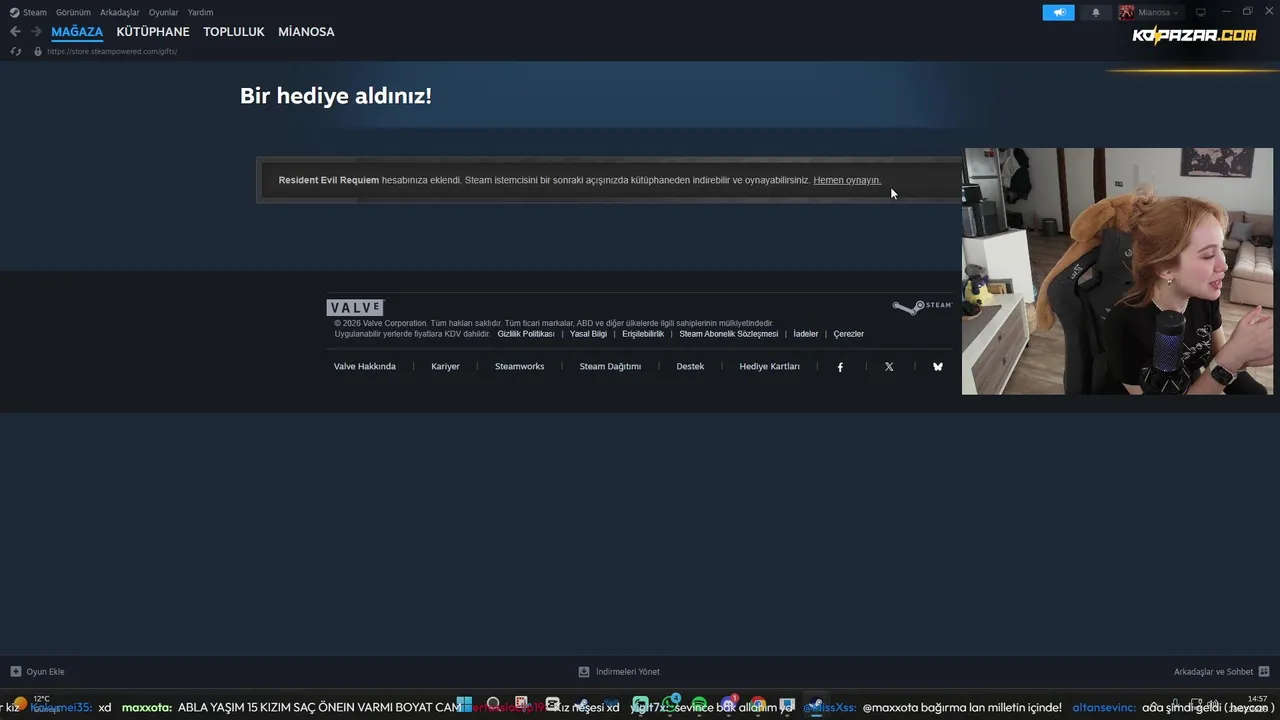Switch to Big Picture mode icon

(1201, 12)
